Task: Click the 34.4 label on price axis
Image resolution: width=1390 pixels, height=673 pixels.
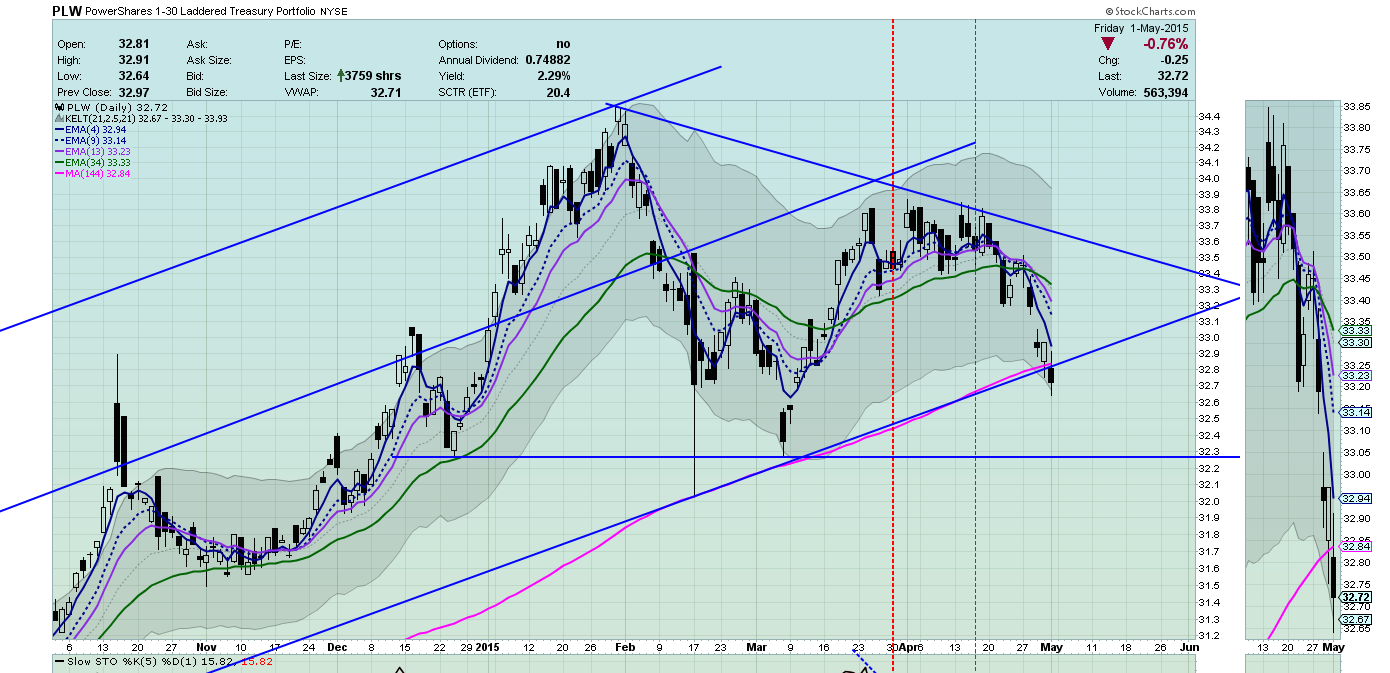Action: point(1210,115)
